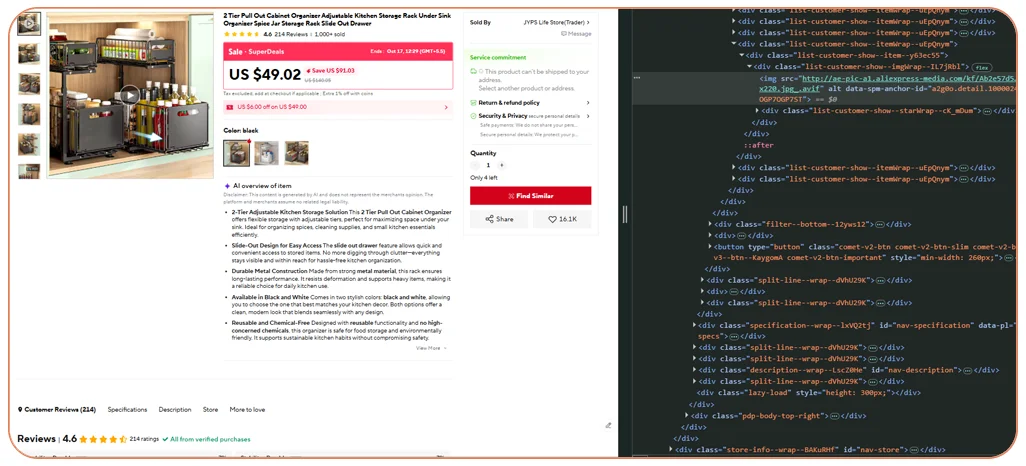Open the More to love tab
The height and width of the screenshot is (466, 1026).
[247, 410]
